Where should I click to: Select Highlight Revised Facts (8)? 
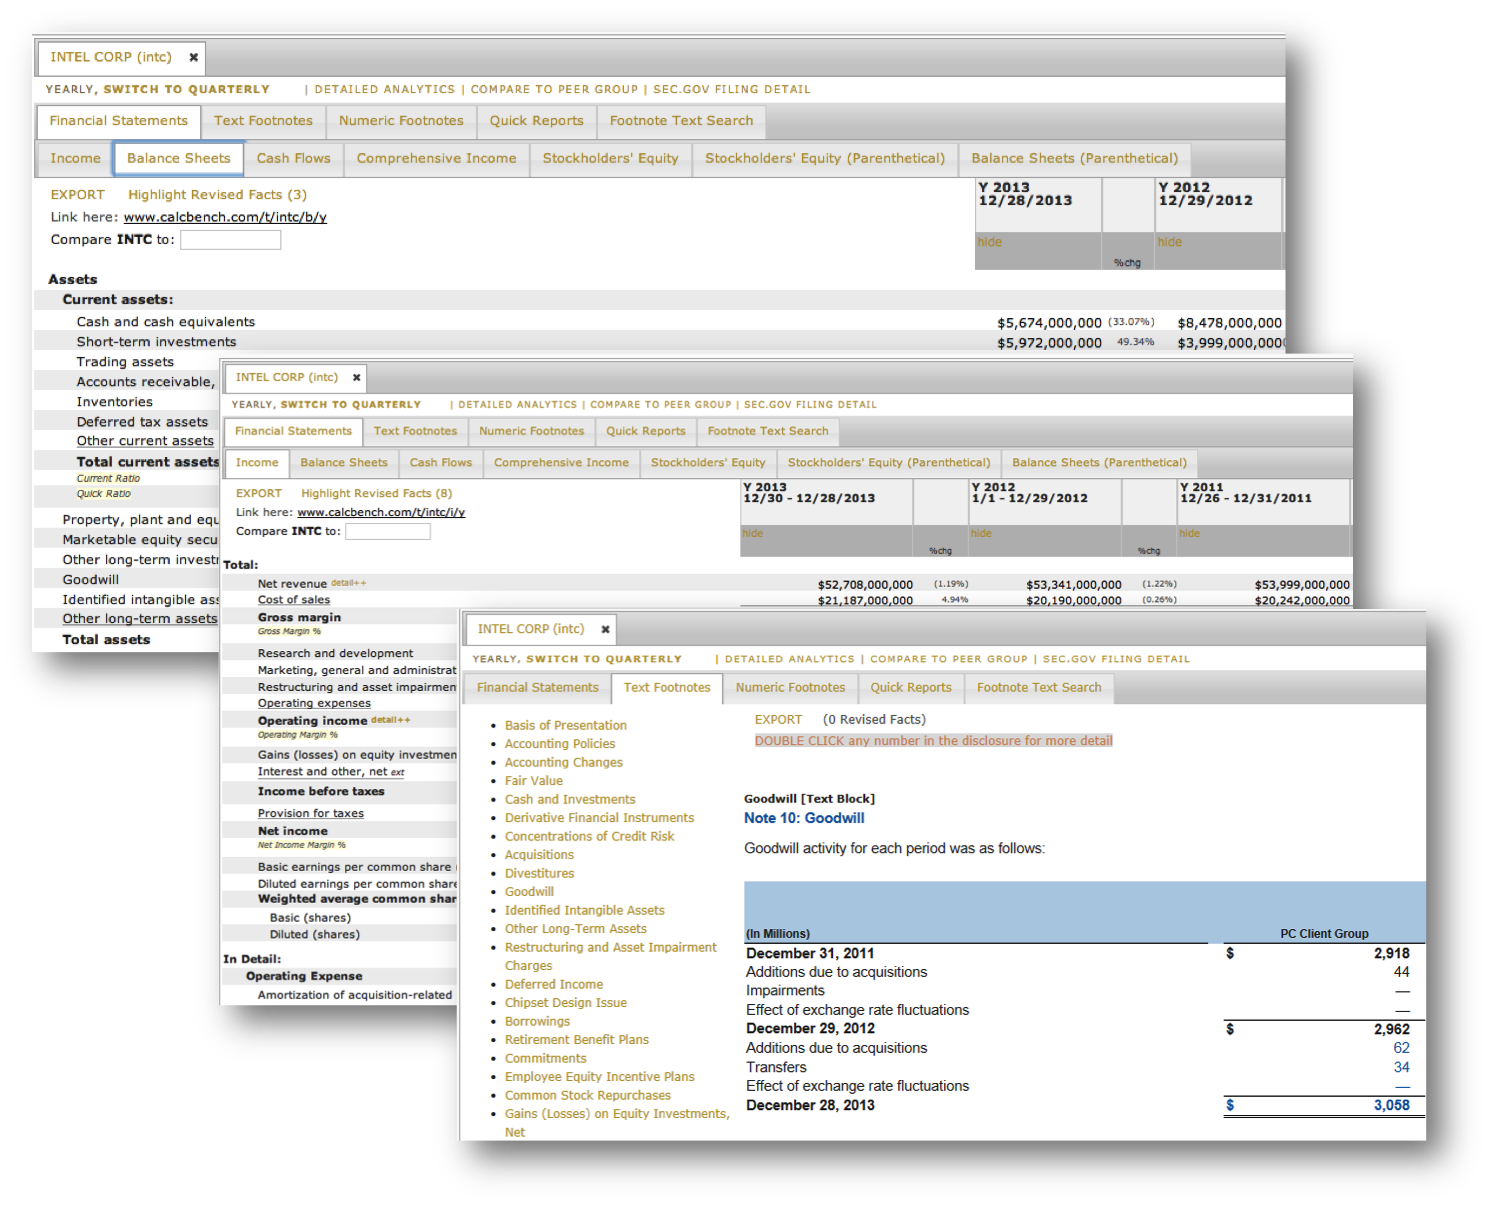pos(376,494)
